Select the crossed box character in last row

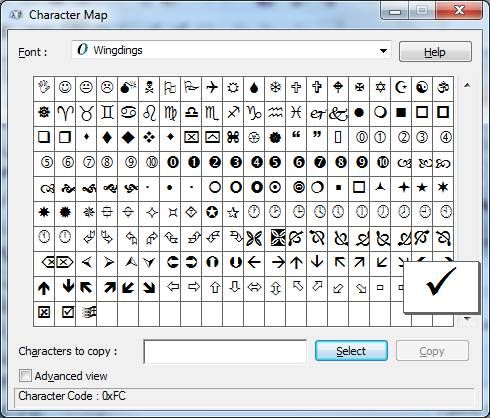coord(44,313)
